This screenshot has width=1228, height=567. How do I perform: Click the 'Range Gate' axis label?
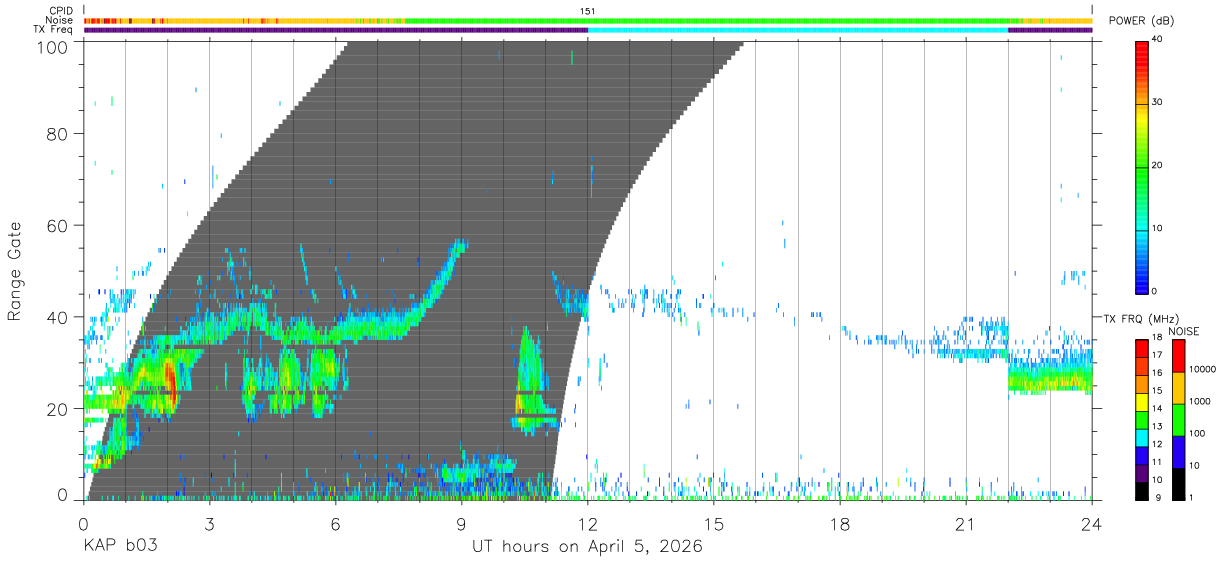(x=15, y=272)
